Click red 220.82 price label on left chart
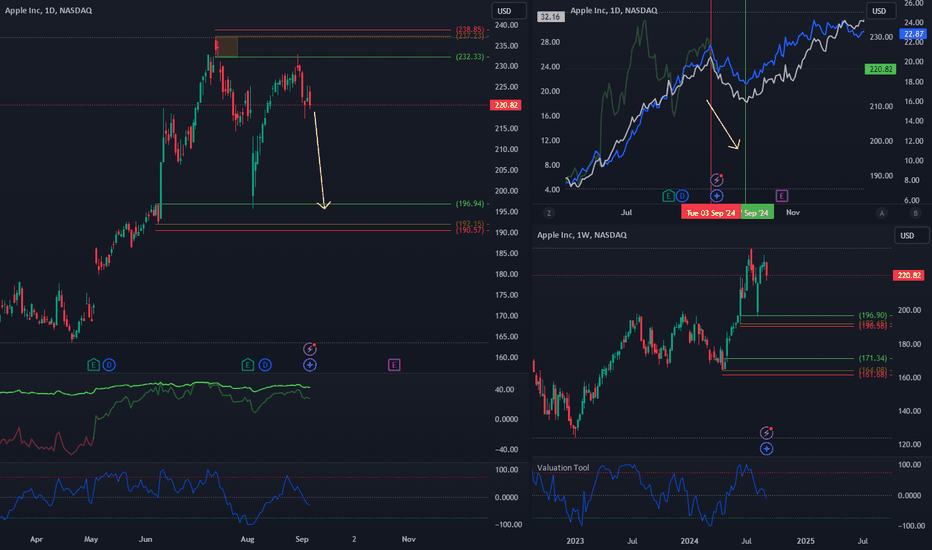The image size is (932, 550). pos(506,105)
